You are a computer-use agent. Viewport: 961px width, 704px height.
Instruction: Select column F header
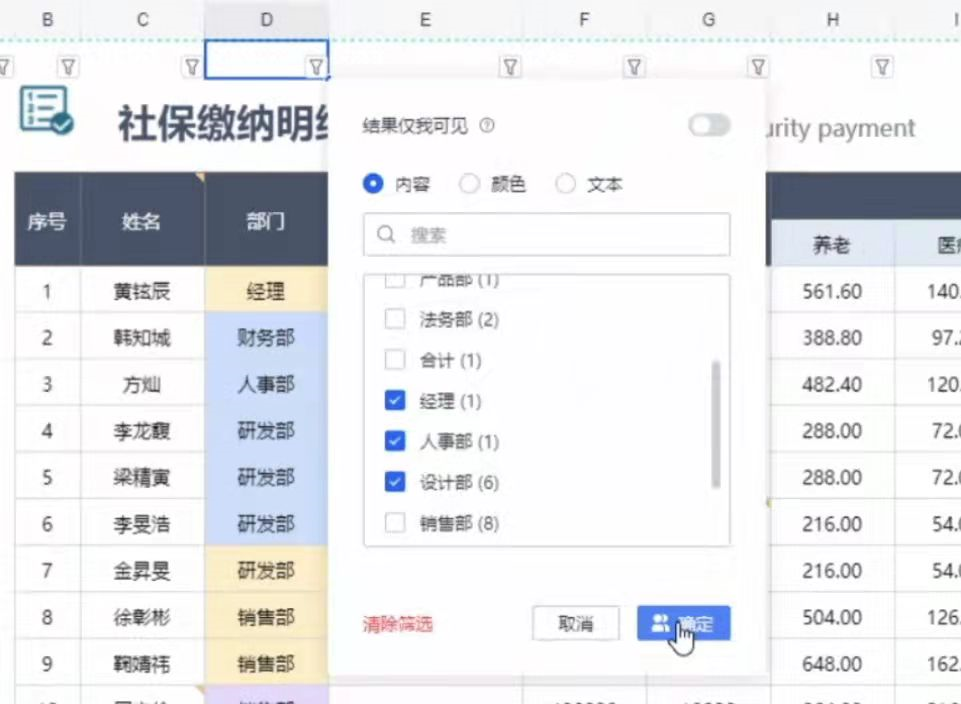pyautogui.click(x=584, y=20)
